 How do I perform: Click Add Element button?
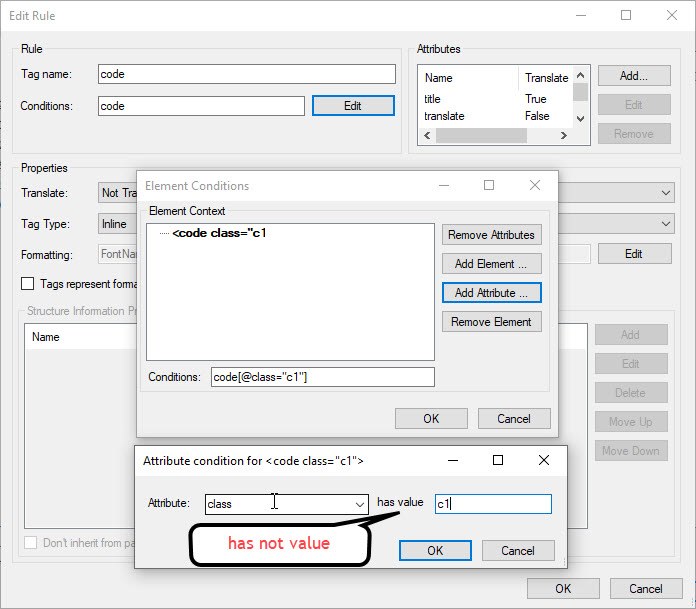click(x=491, y=264)
